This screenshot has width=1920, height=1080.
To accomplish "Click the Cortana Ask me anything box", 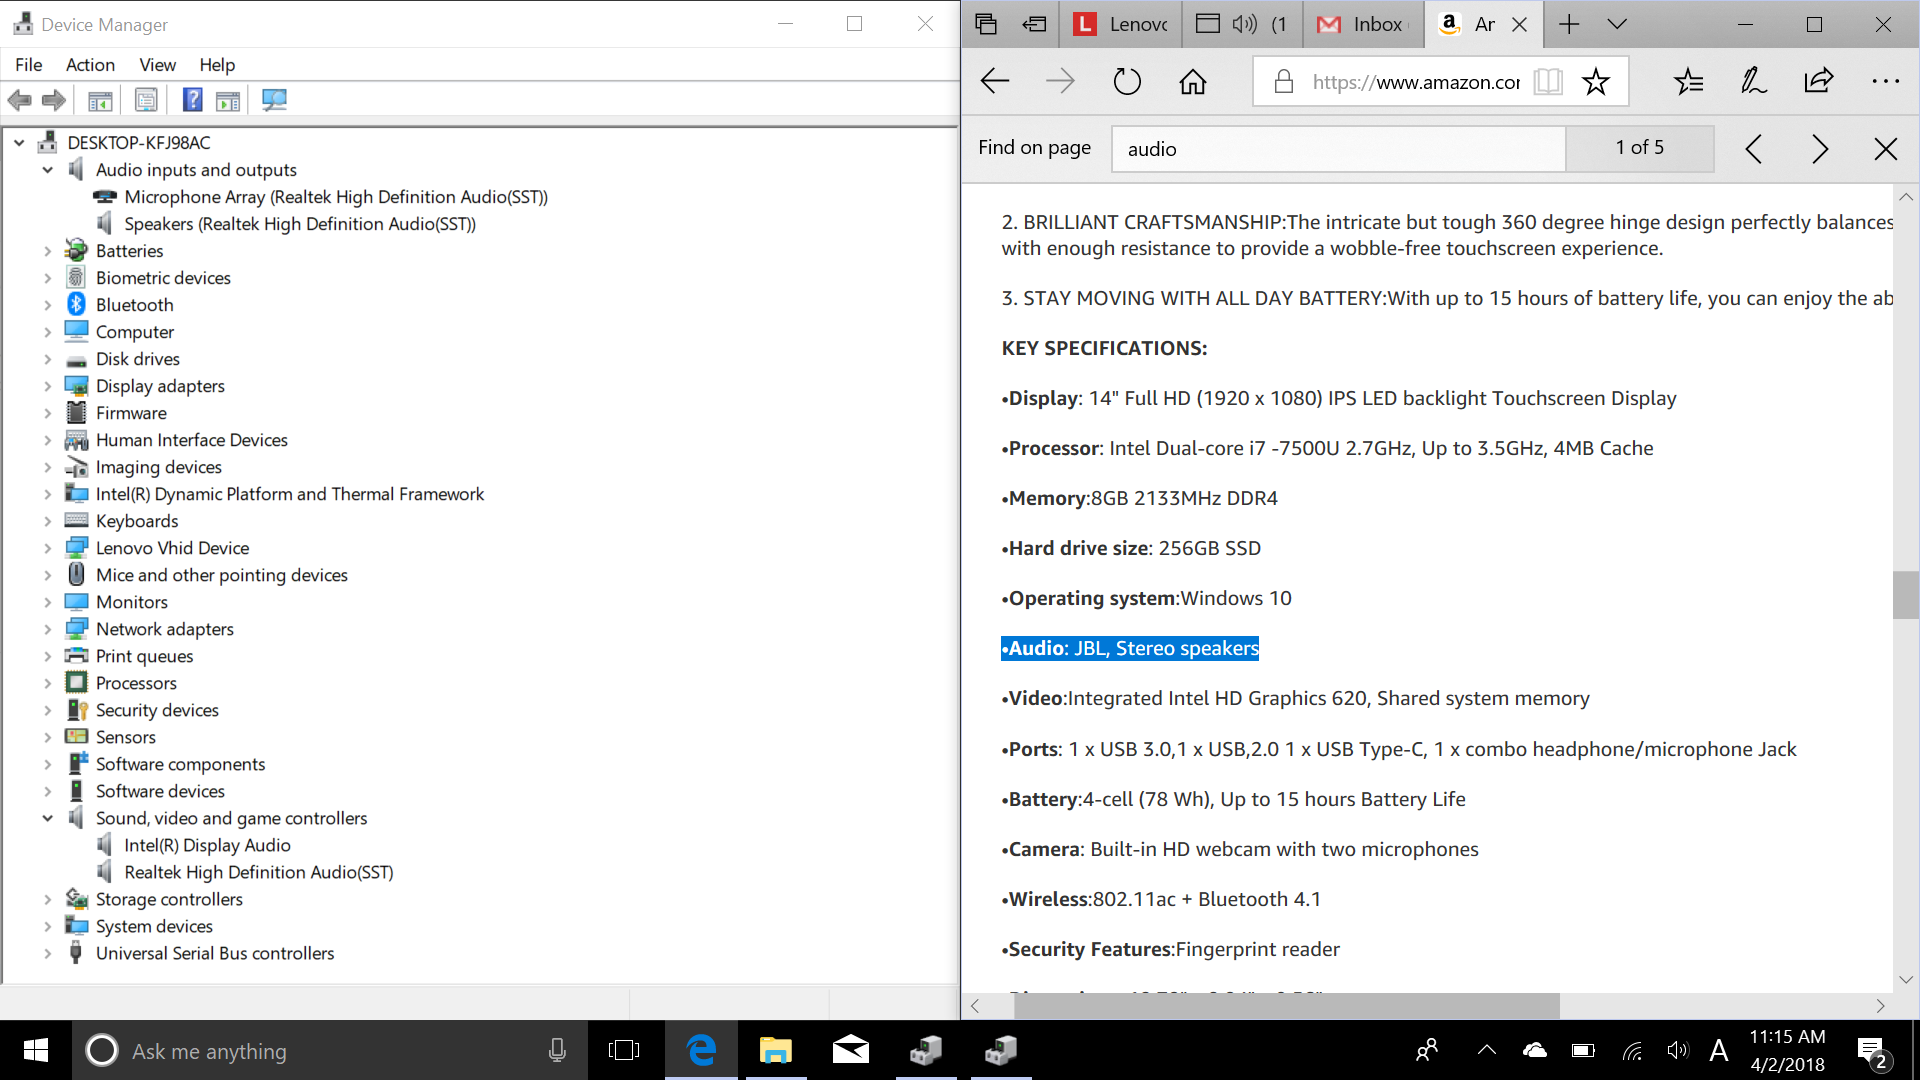I will click(x=330, y=1051).
